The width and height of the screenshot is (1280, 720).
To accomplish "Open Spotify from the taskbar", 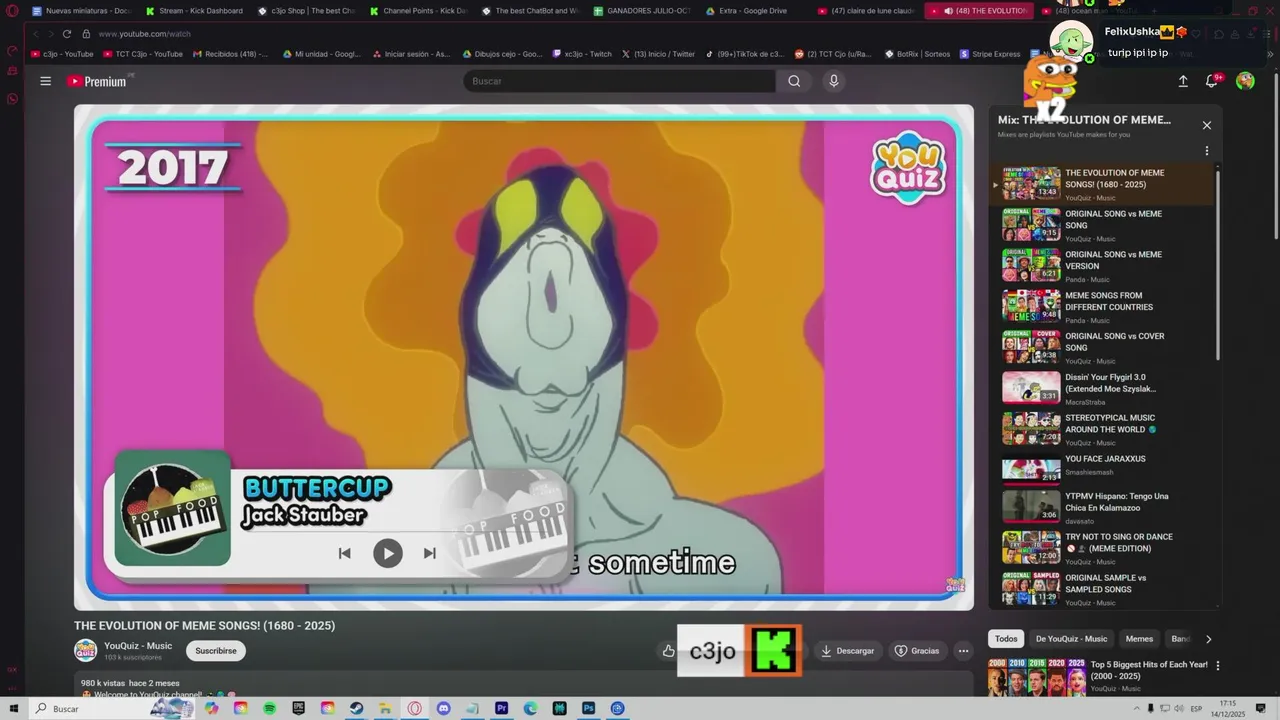I will pos(270,708).
